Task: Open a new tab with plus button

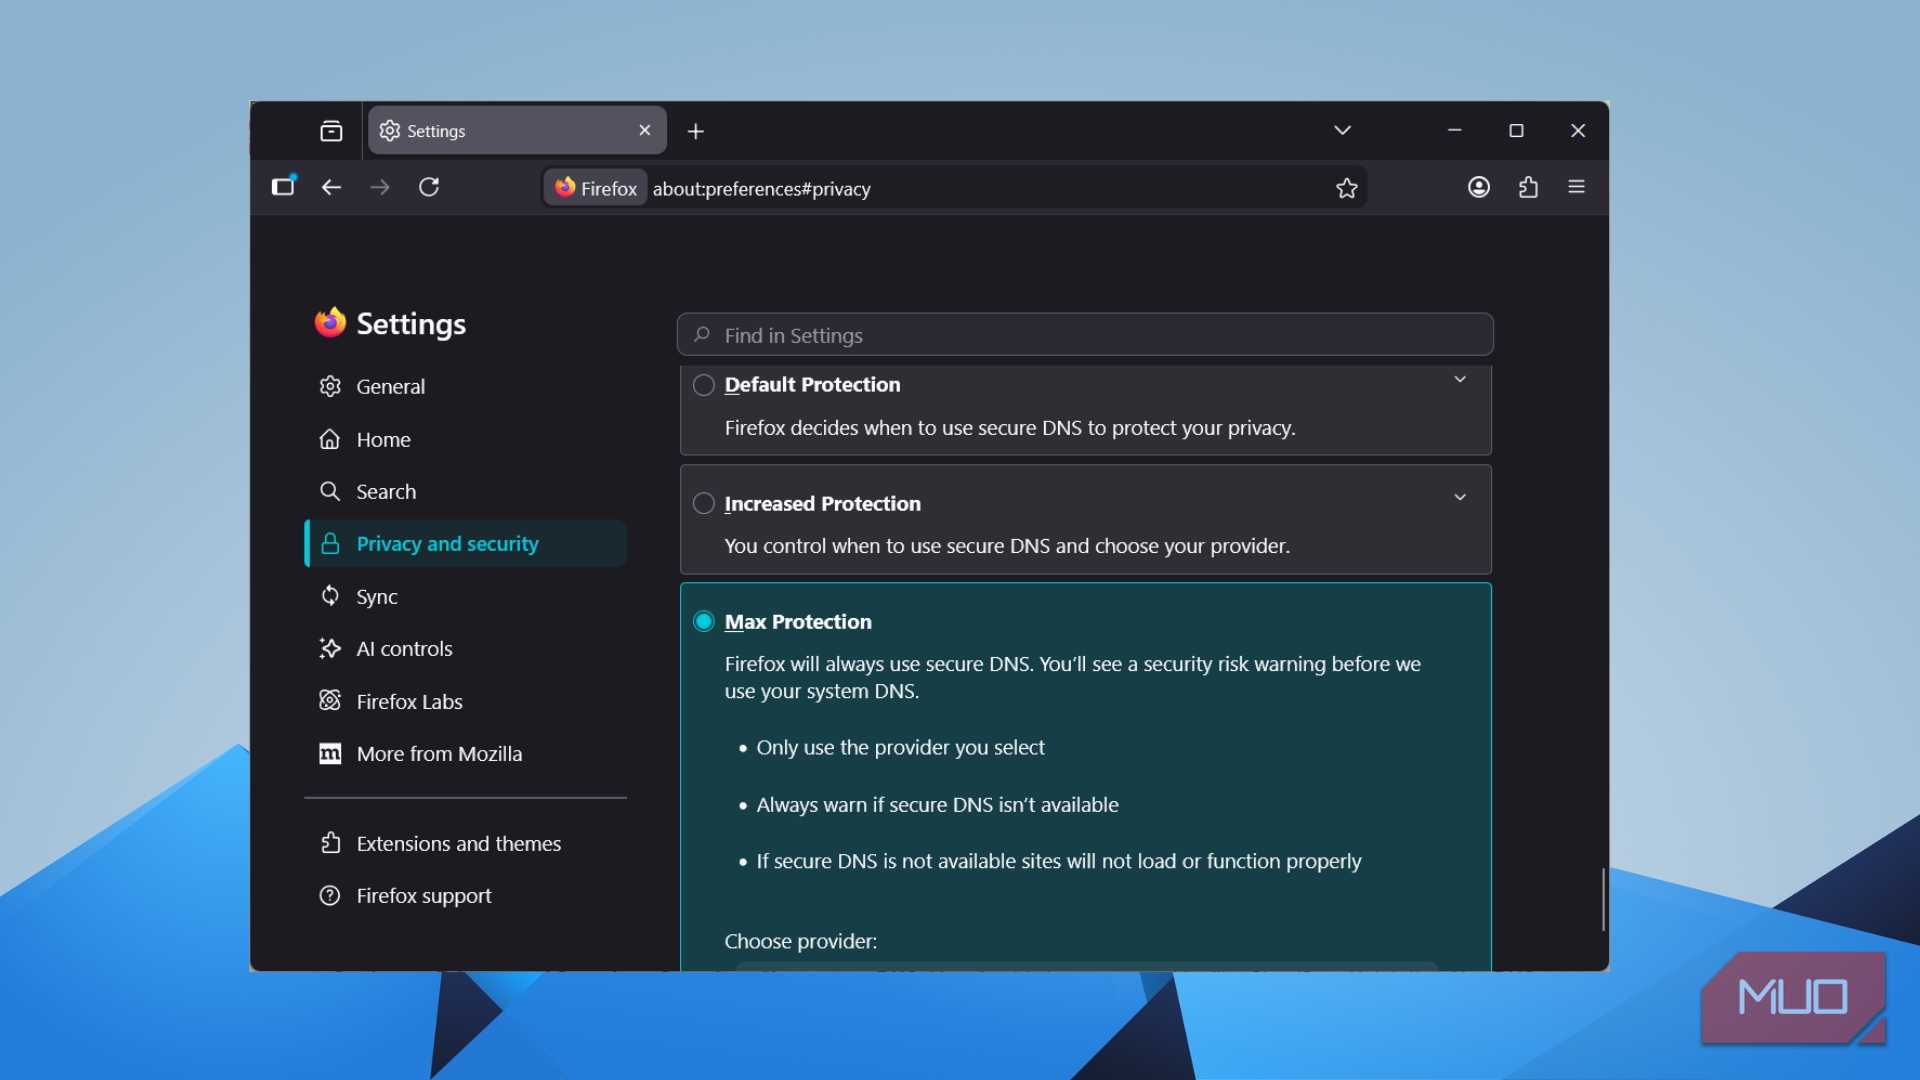Action: 696,131
